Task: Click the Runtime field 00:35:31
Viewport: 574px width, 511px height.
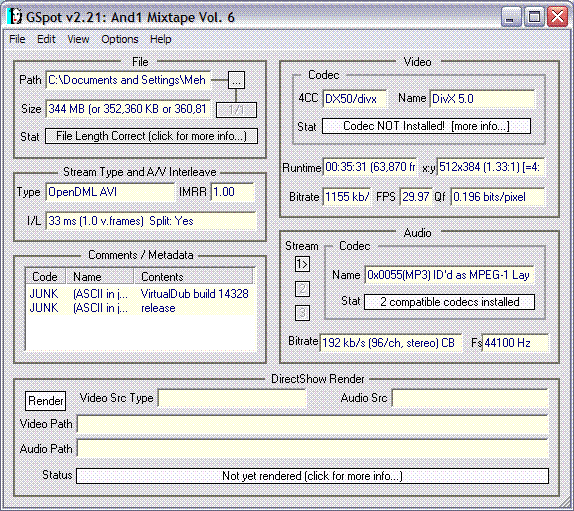Action: point(370,167)
